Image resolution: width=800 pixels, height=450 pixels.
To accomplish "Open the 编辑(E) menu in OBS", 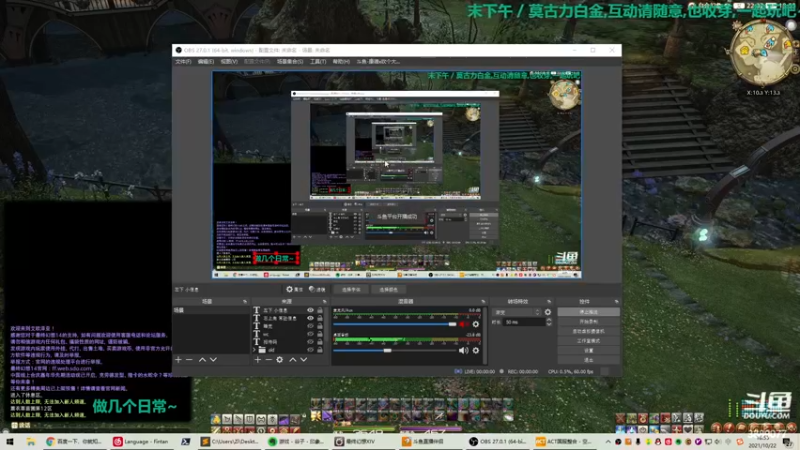I will click(206, 62).
